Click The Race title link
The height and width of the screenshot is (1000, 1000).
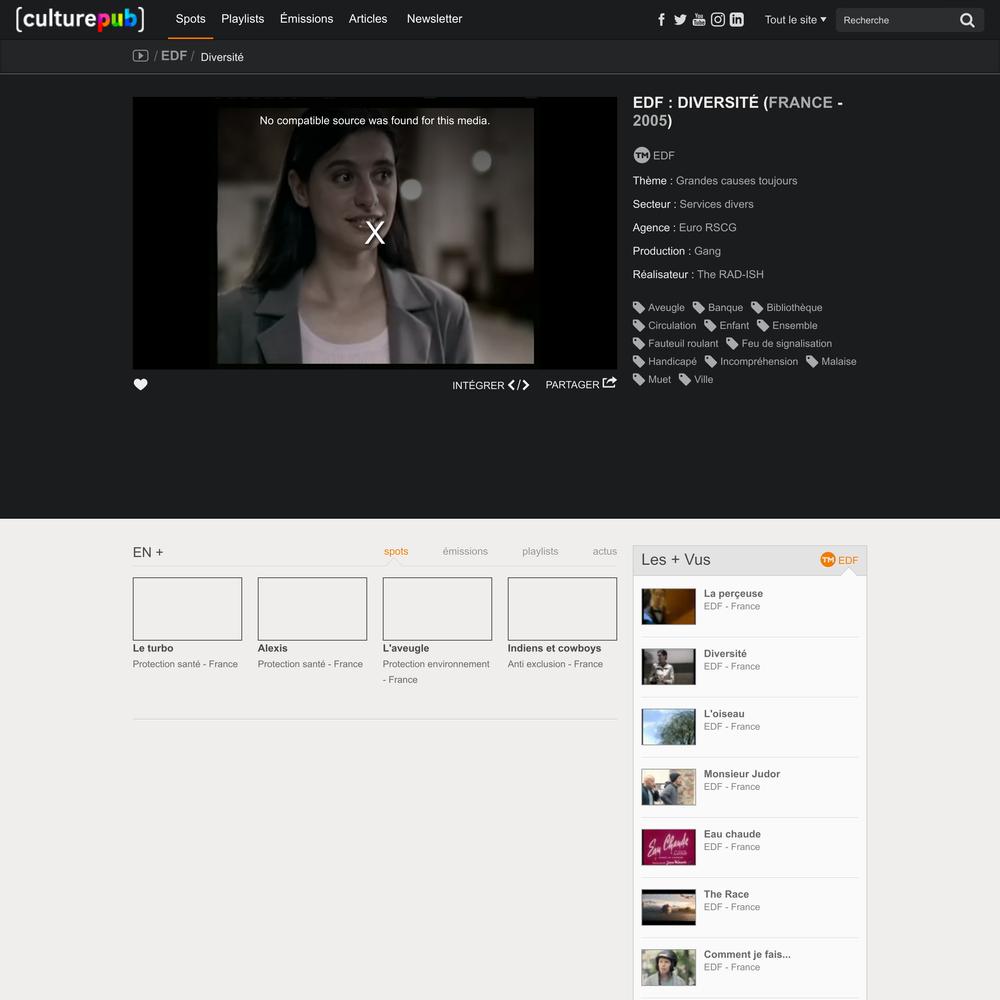pyautogui.click(x=726, y=894)
